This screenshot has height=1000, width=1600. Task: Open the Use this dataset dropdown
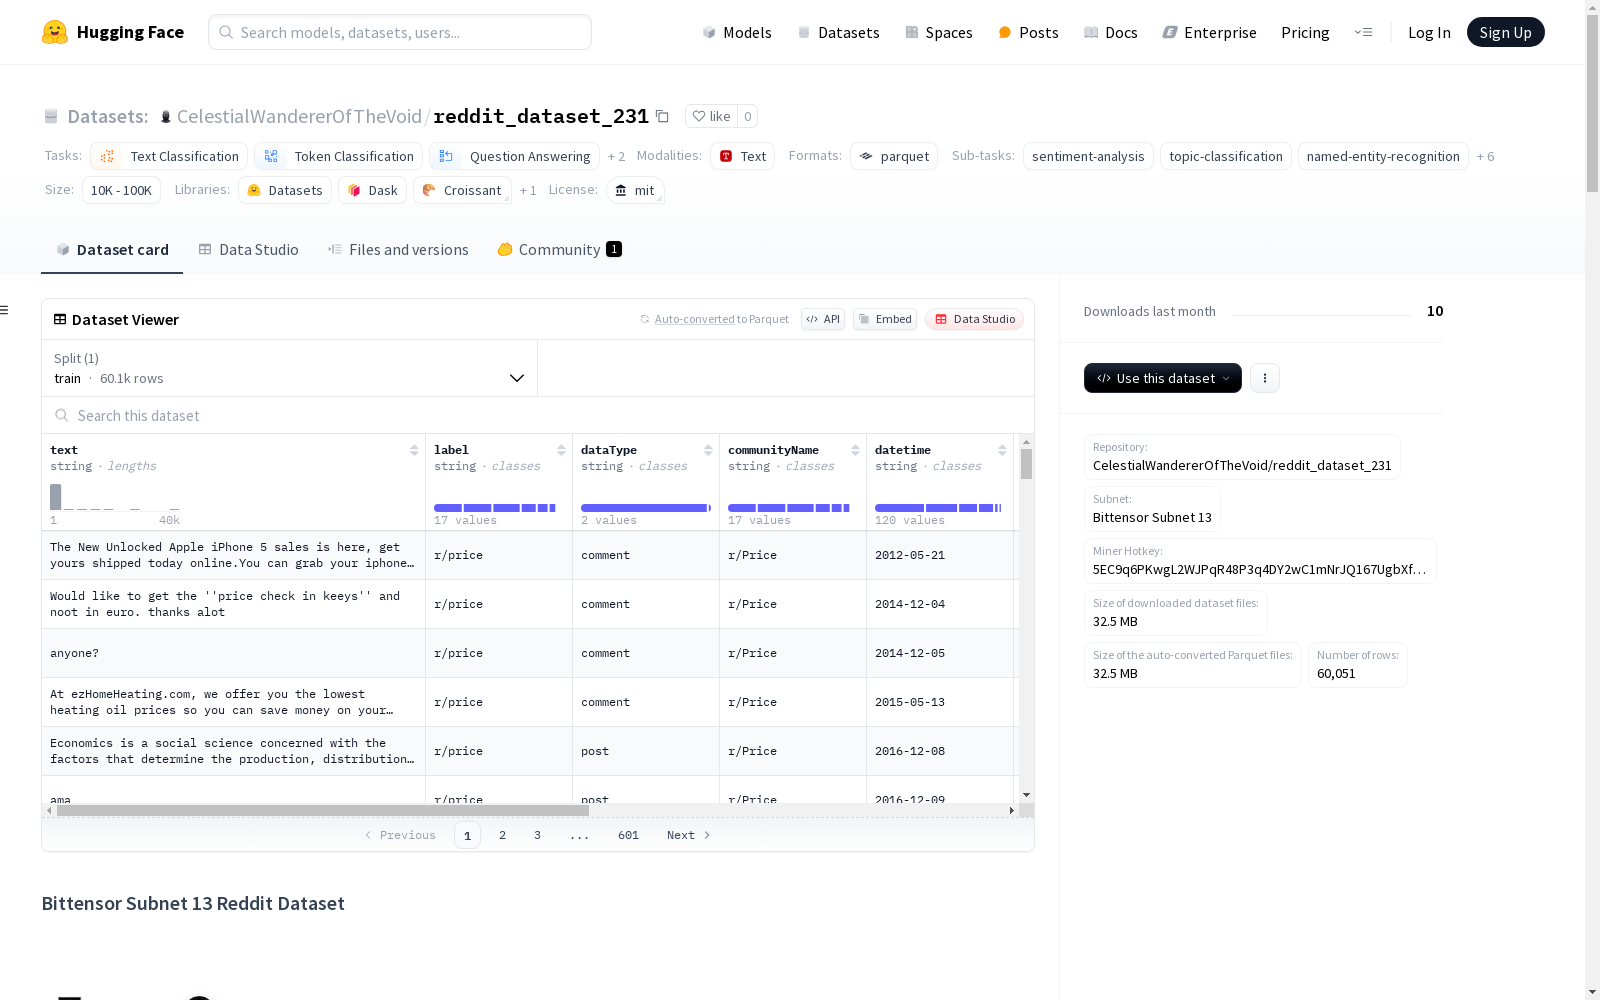pos(1163,378)
